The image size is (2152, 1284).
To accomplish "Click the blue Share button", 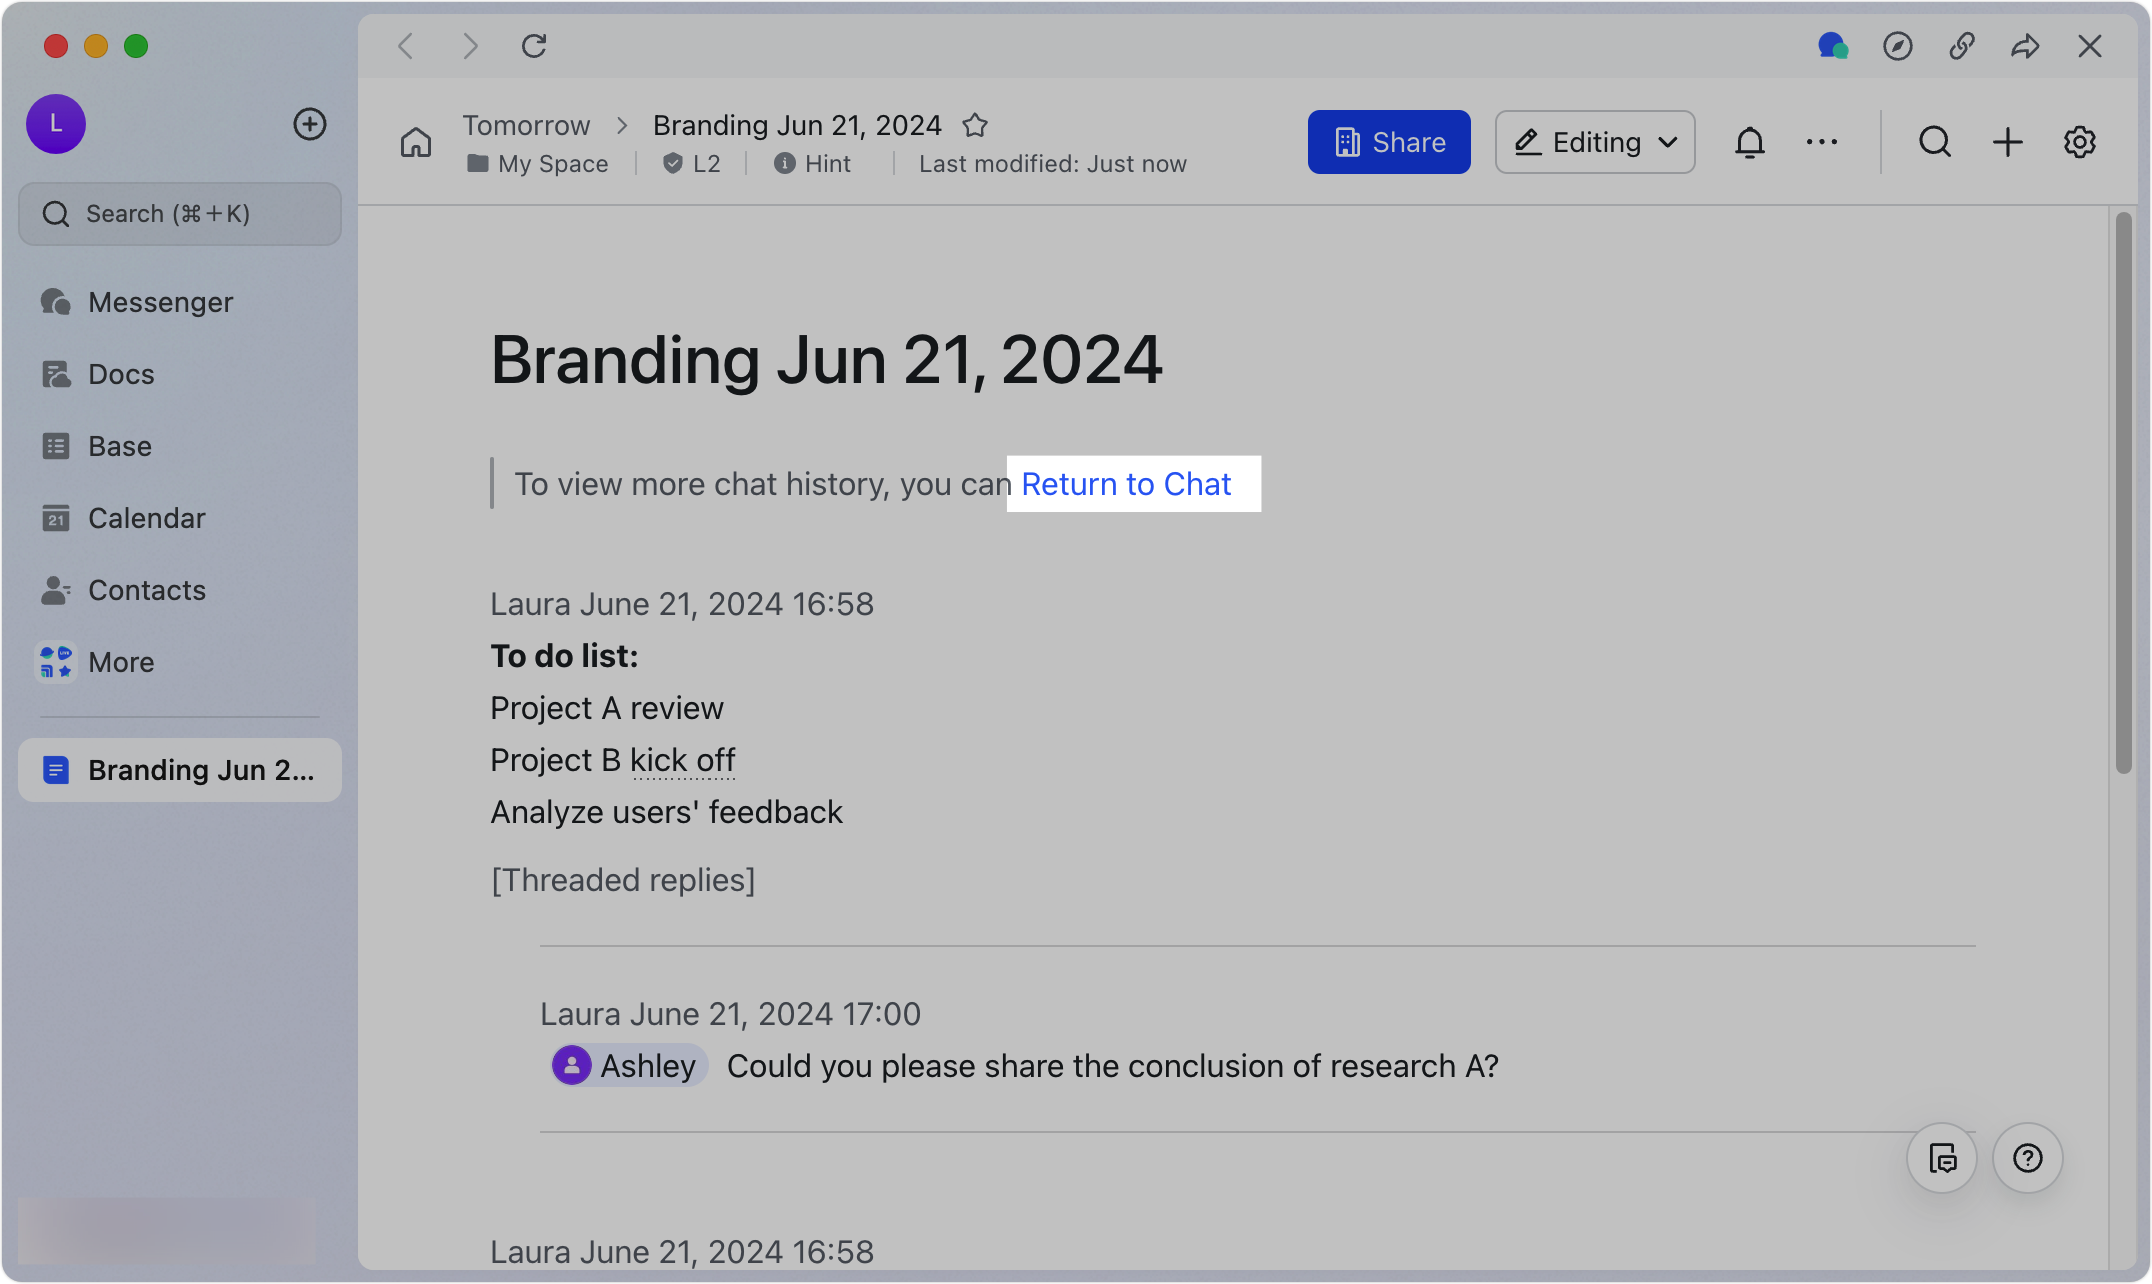I will tap(1389, 143).
